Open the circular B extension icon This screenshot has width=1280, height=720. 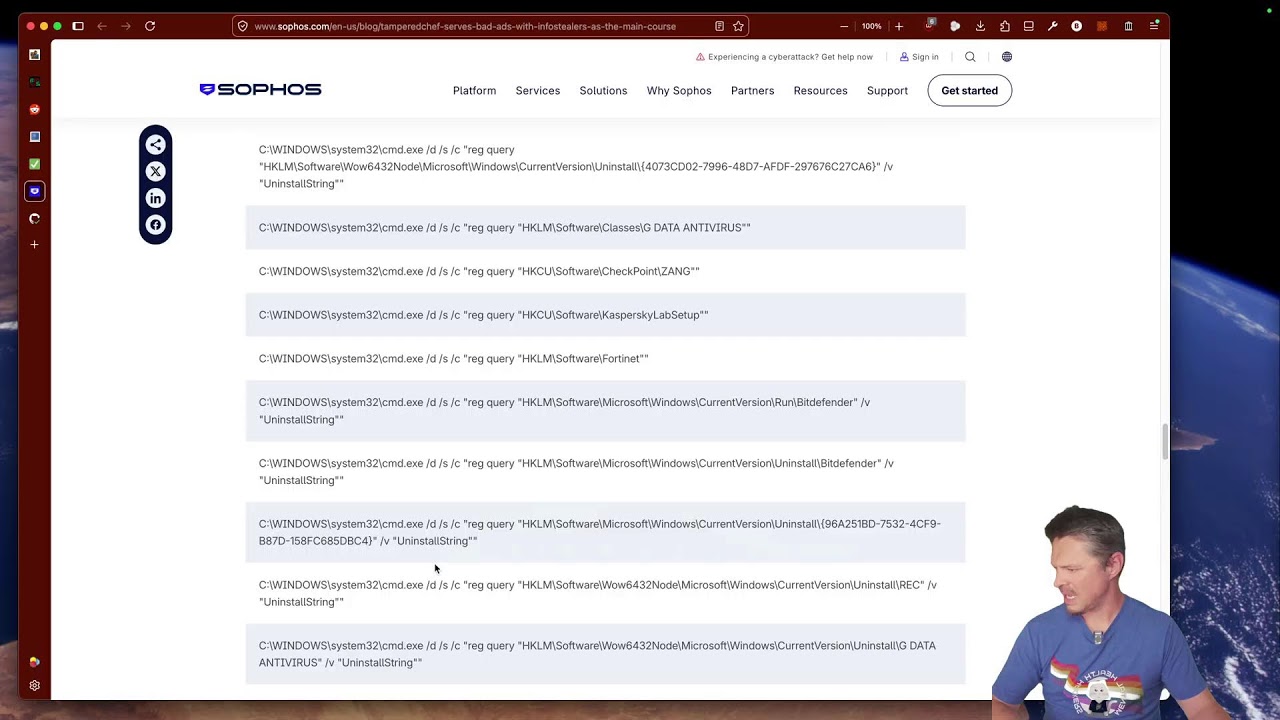pos(1077,26)
